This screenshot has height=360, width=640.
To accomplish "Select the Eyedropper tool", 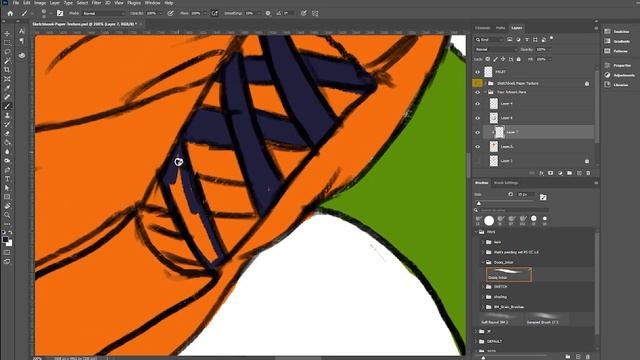I will [x=7, y=88].
